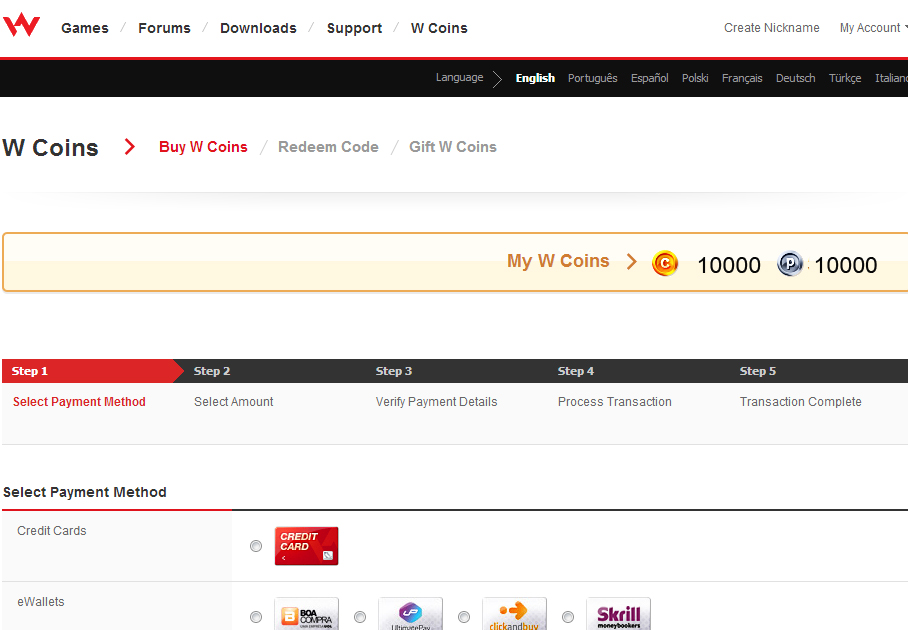Choose Français language
Image resolution: width=908 pixels, height=630 pixels.
coord(742,78)
